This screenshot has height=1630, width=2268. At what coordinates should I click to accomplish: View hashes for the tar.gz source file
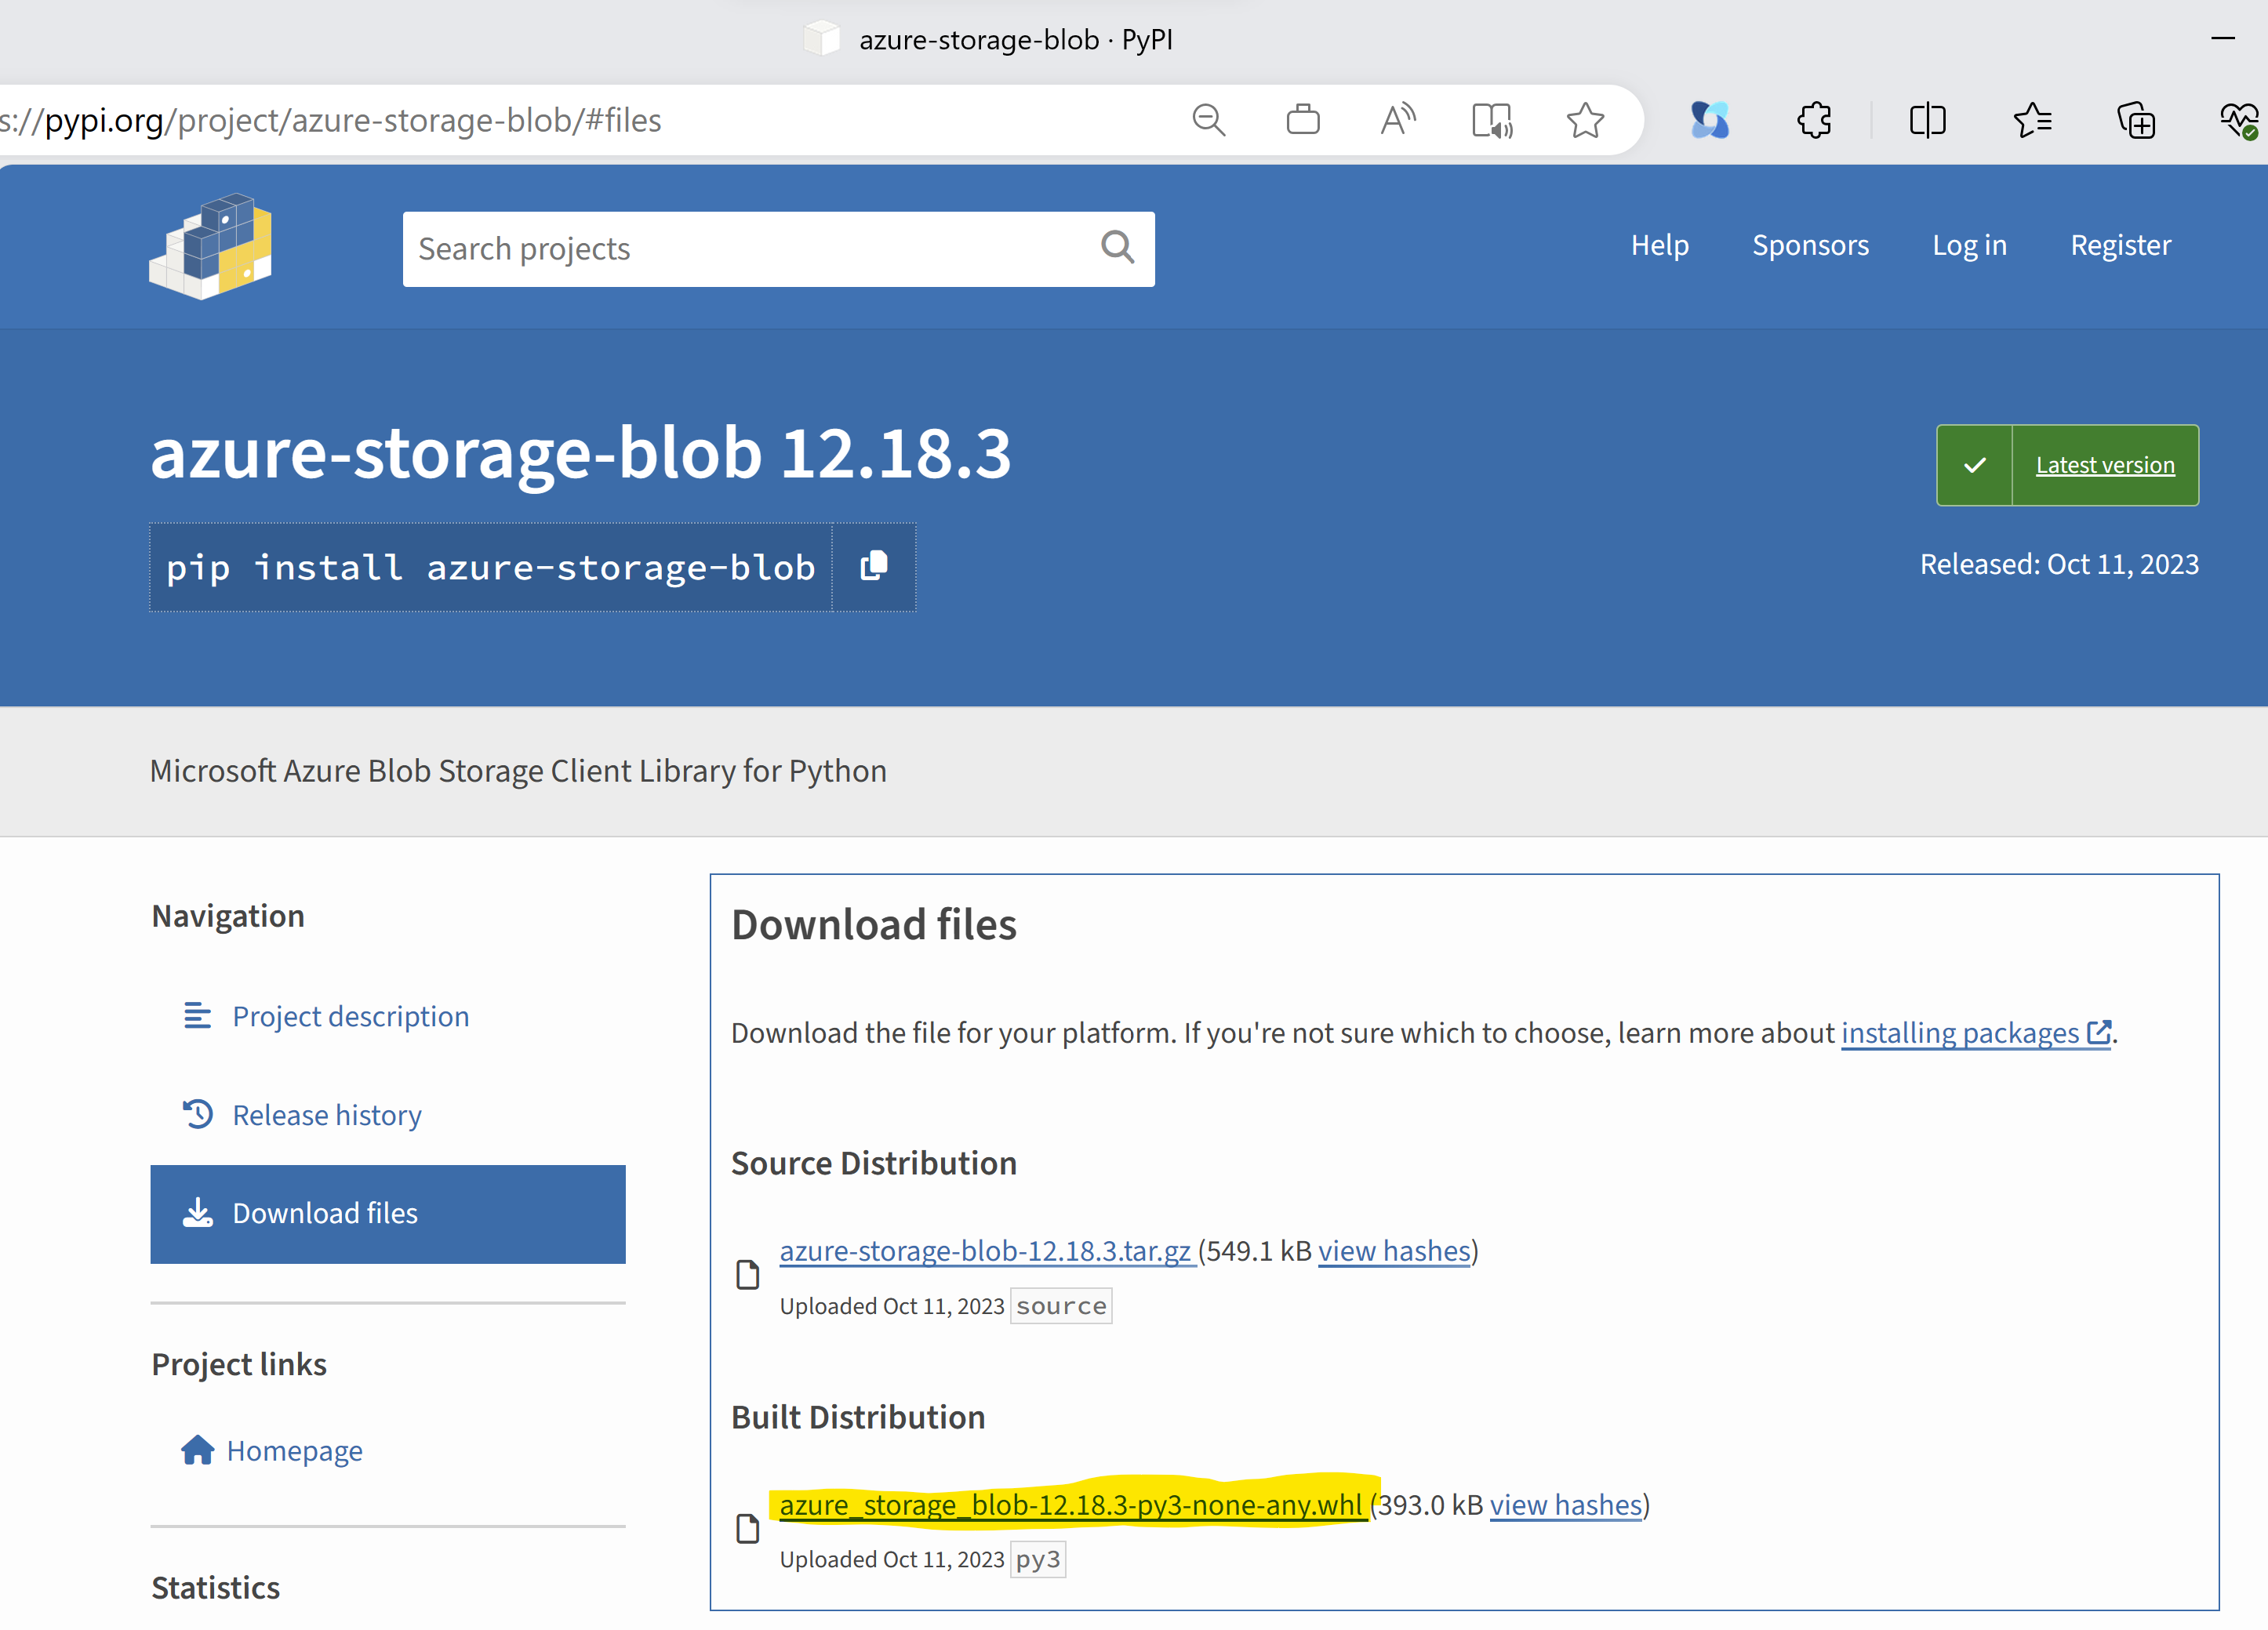(x=1394, y=1251)
